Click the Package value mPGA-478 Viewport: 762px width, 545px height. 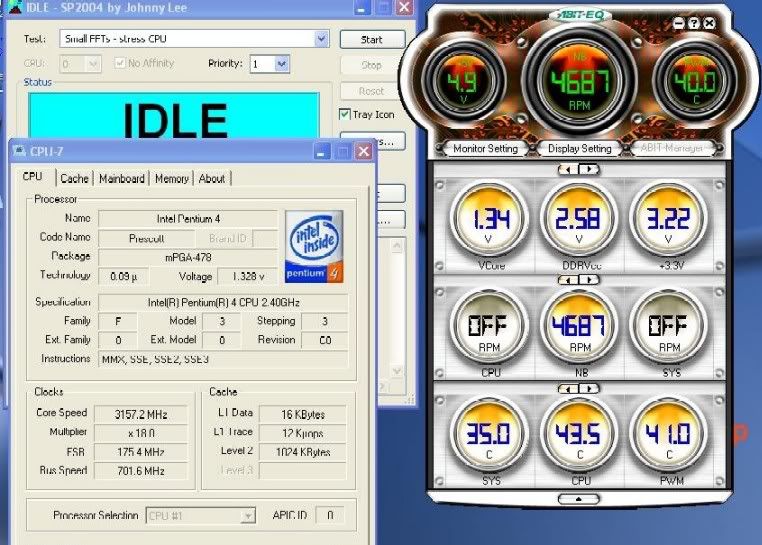[x=188, y=257]
